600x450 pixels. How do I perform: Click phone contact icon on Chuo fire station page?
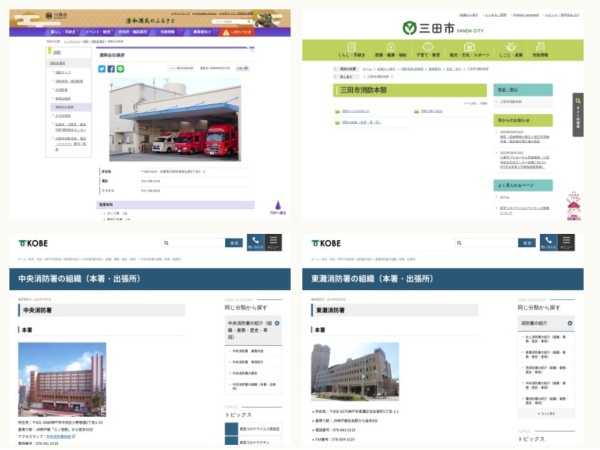click(256, 243)
